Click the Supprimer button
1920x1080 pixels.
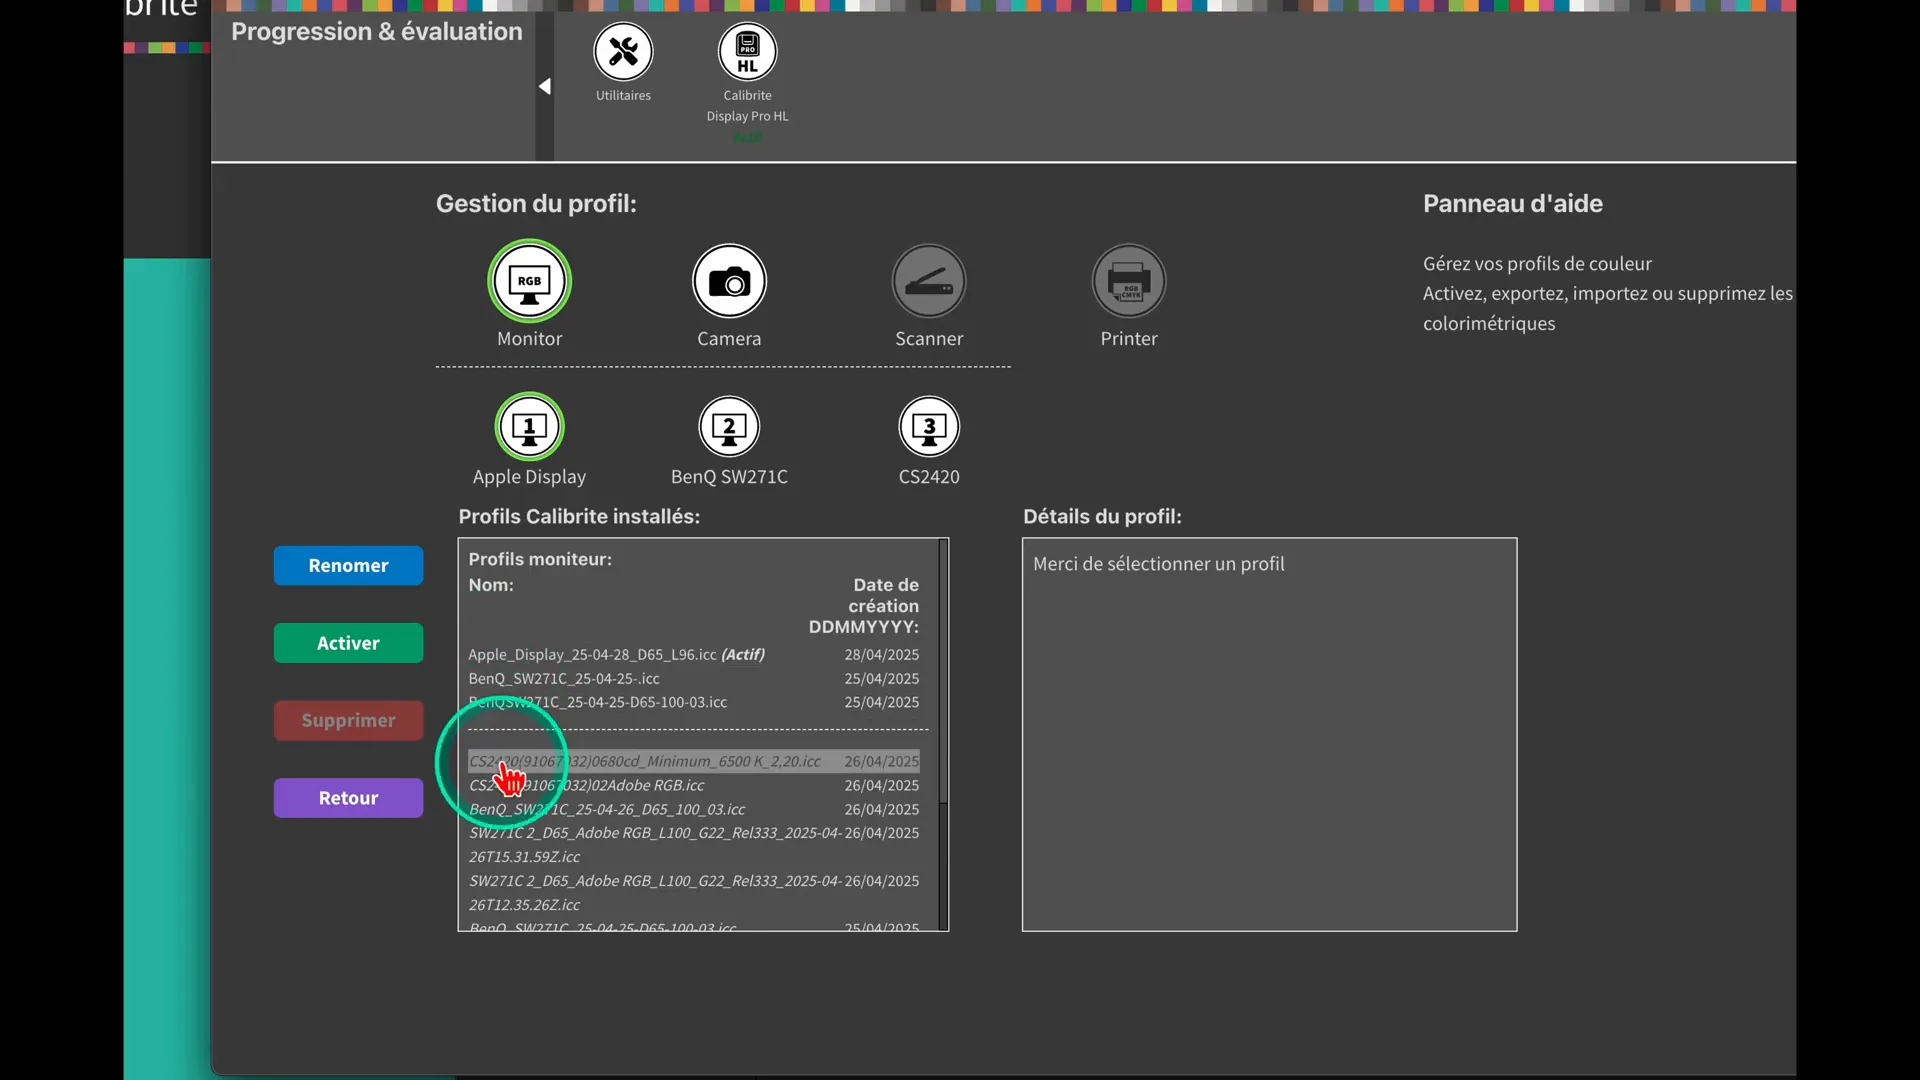(348, 721)
